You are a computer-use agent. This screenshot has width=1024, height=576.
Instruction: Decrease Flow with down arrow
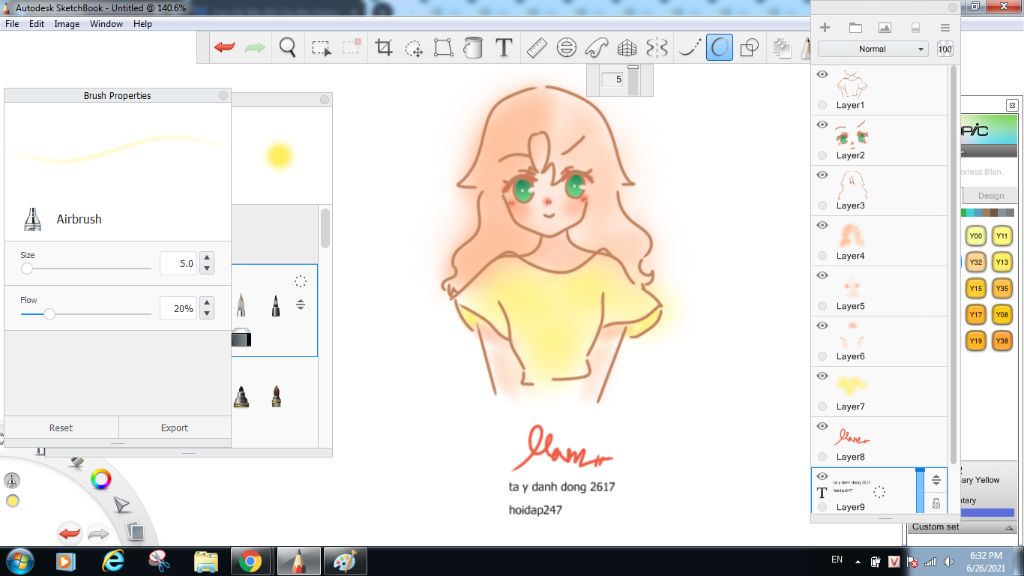[207, 313]
